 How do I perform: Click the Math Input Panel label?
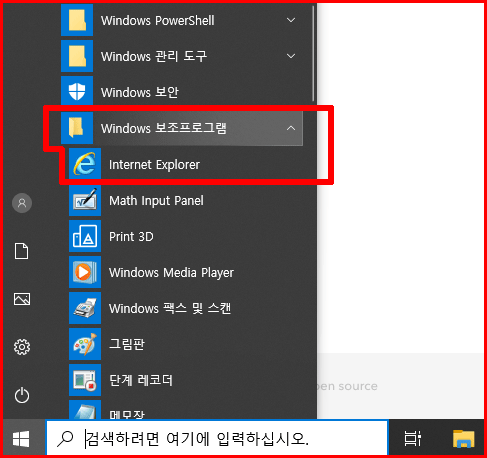(156, 201)
